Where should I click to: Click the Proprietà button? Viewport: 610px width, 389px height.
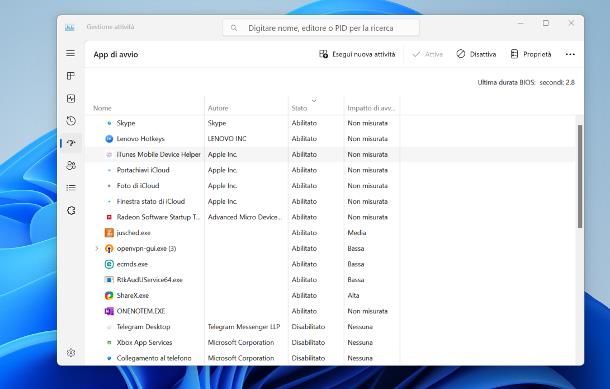(531, 54)
